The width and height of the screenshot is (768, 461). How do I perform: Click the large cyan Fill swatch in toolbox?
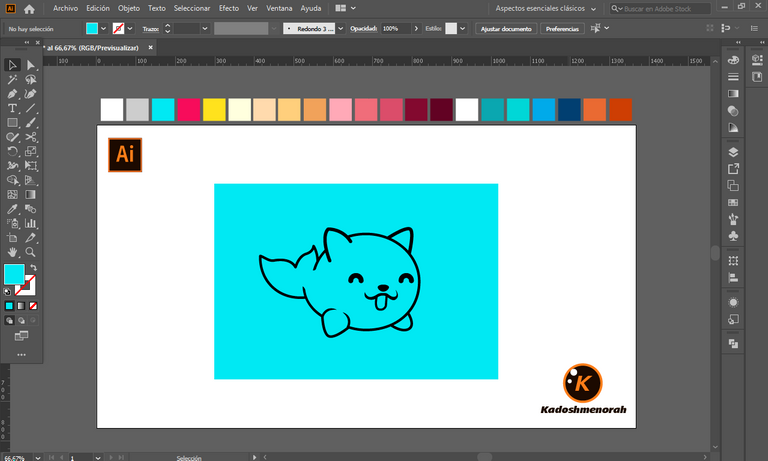coord(14,274)
